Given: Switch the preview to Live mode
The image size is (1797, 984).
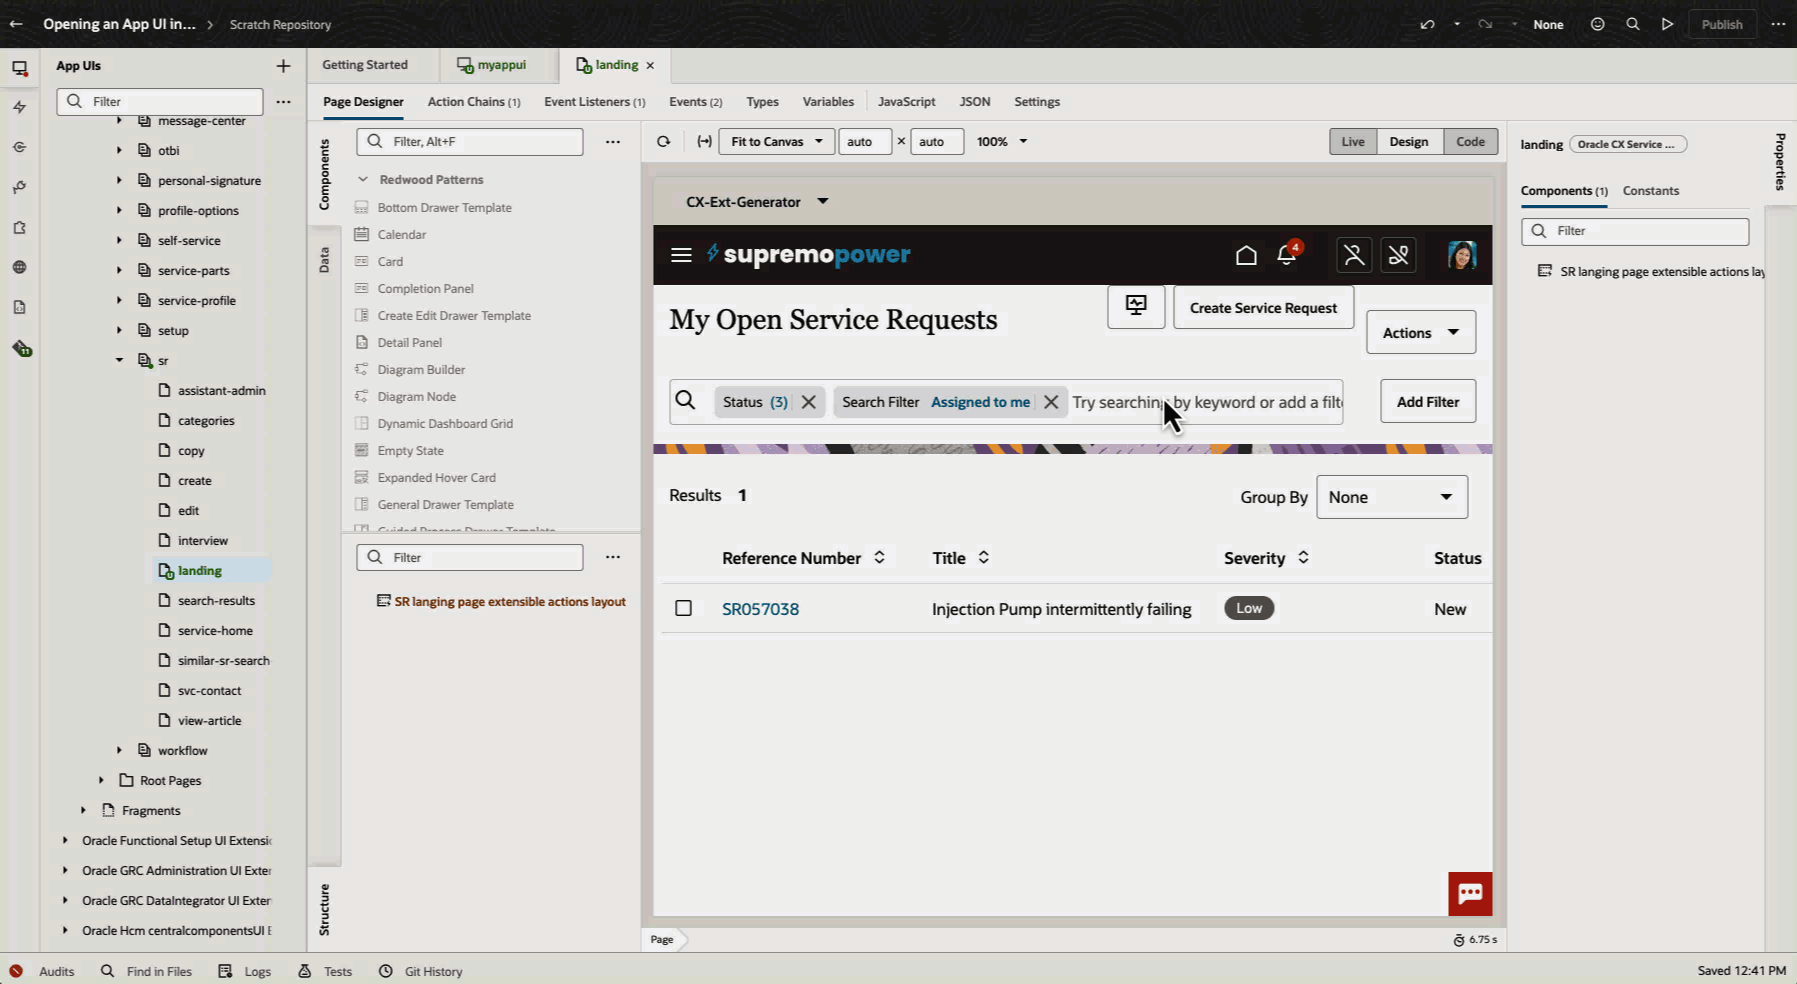Looking at the screenshot, I should tap(1352, 141).
